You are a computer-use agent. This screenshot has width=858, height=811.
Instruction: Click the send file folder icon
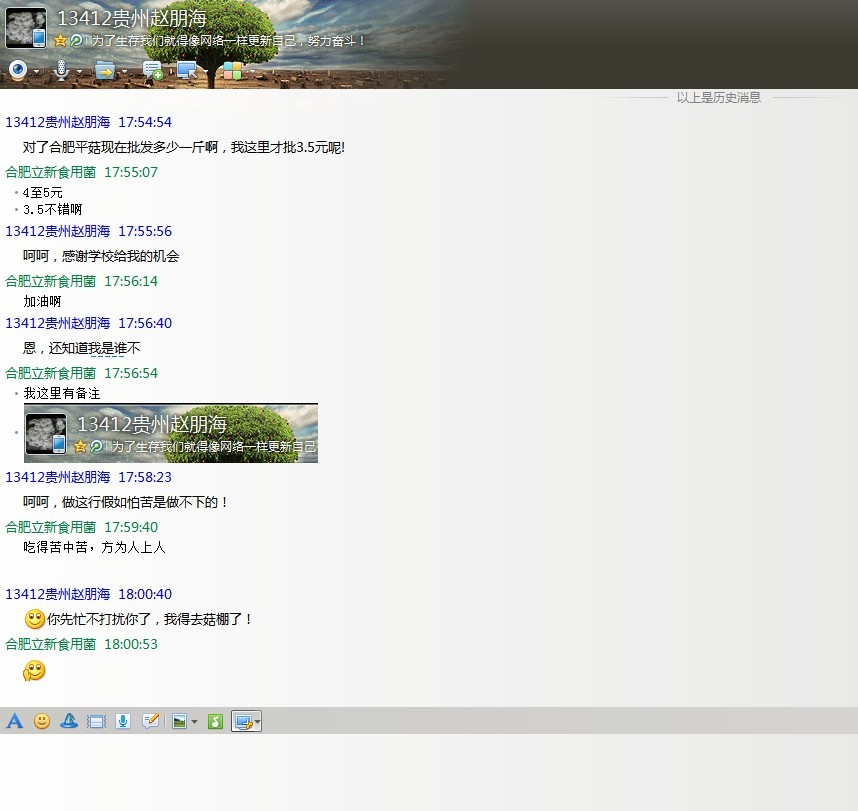tap(105, 71)
